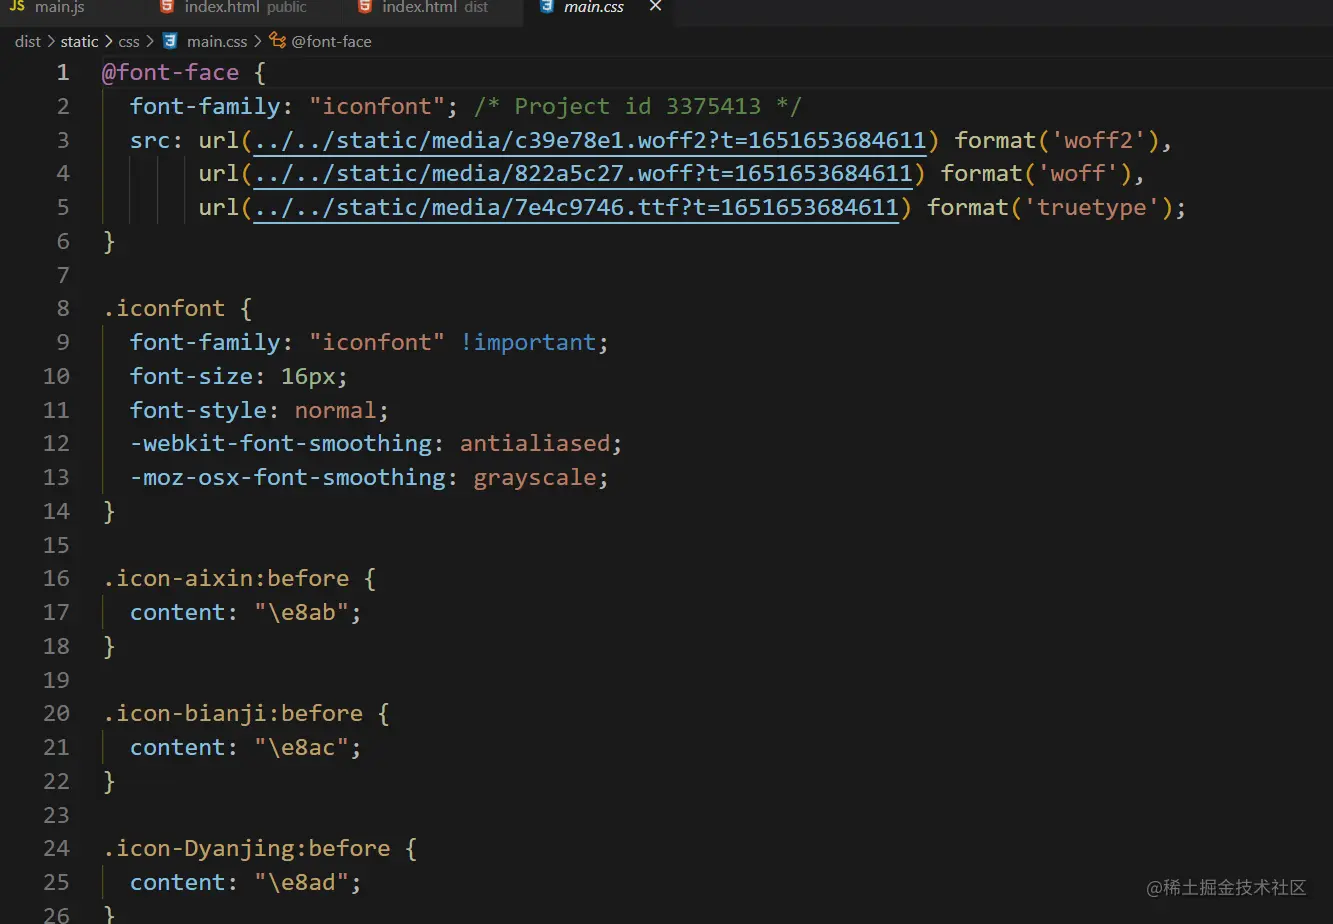
Task: Select line 7 via its line number
Action: point(63,275)
